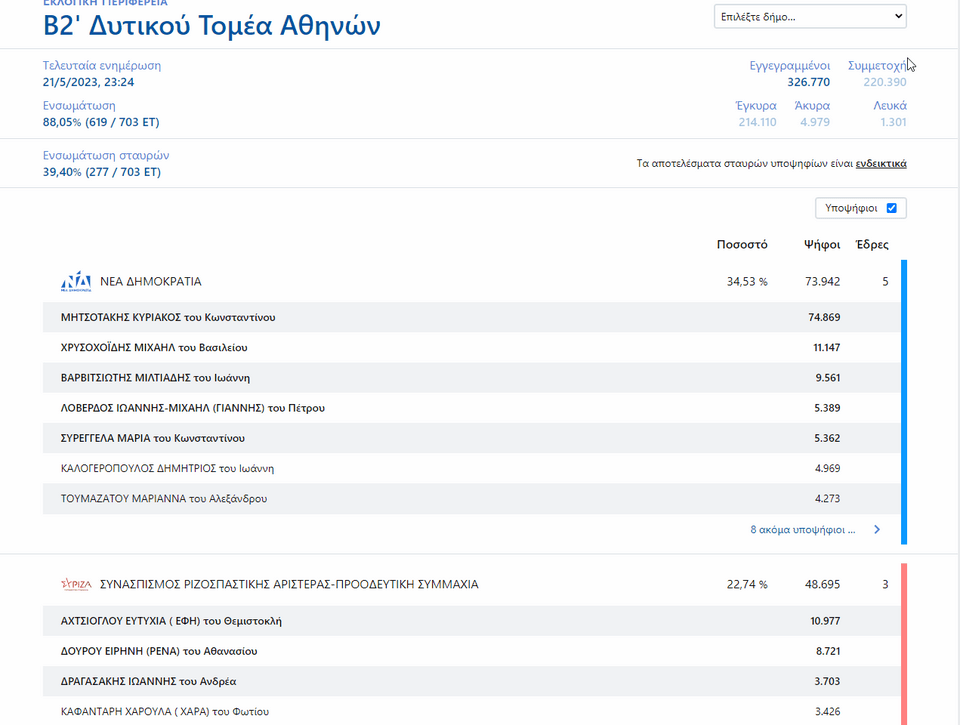The height and width of the screenshot is (725, 960).
Task: Click the chevron next to 8 ακόμα υποψήφιοι
Action: point(877,530)
